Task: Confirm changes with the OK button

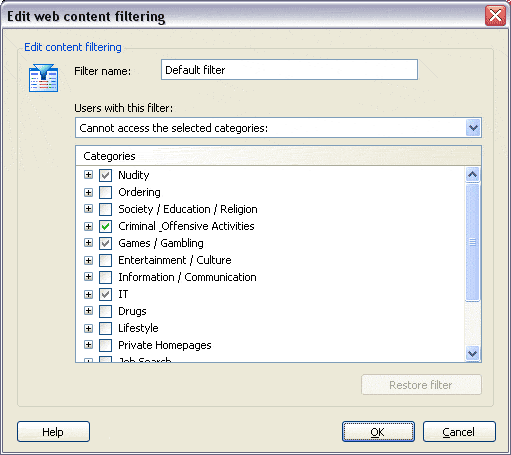Action: pos(378,432)
